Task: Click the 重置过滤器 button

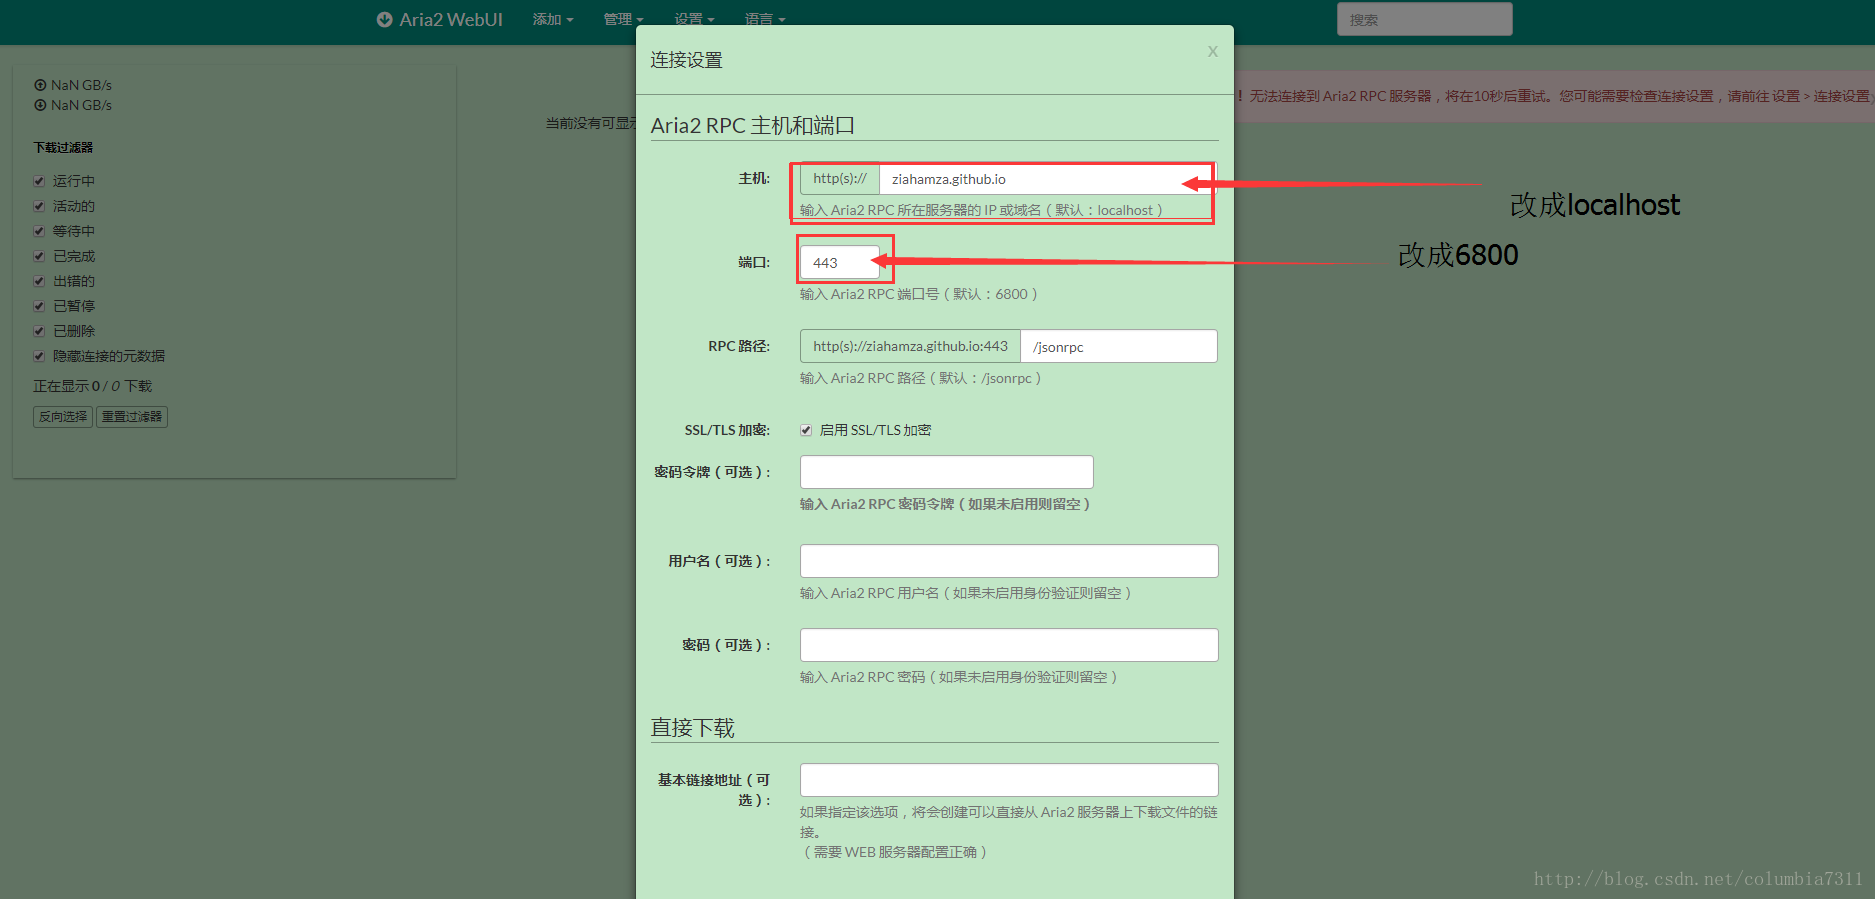Action: [x=132, y=417]
